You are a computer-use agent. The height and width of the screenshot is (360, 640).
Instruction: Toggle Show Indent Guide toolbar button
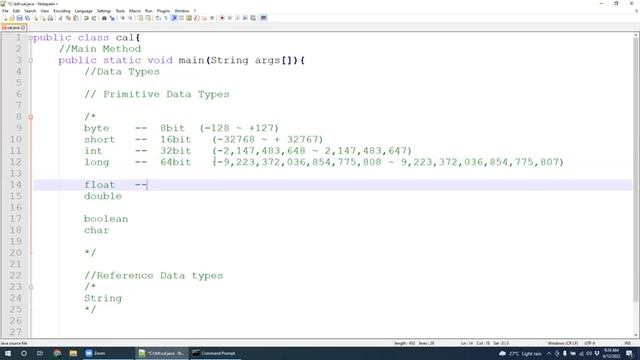[173, 18]
